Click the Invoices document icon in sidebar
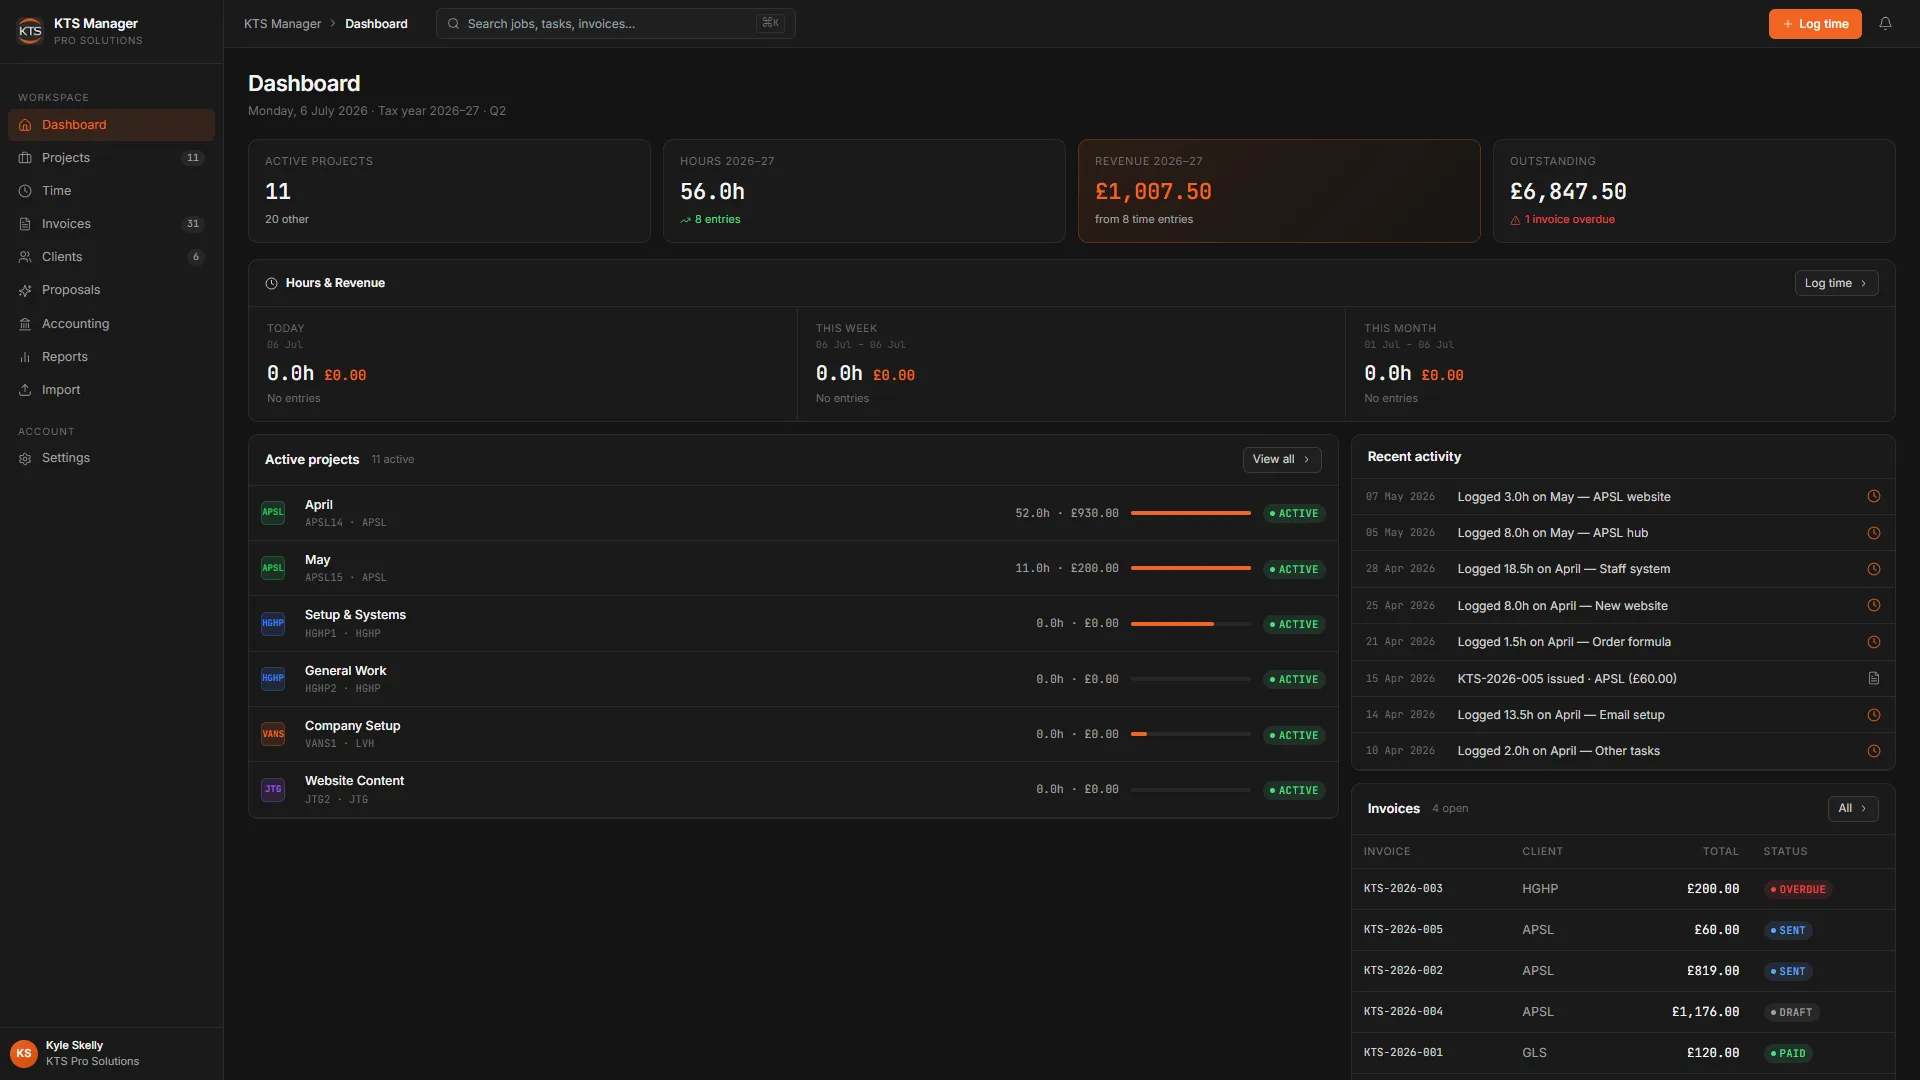 [25, 224]
